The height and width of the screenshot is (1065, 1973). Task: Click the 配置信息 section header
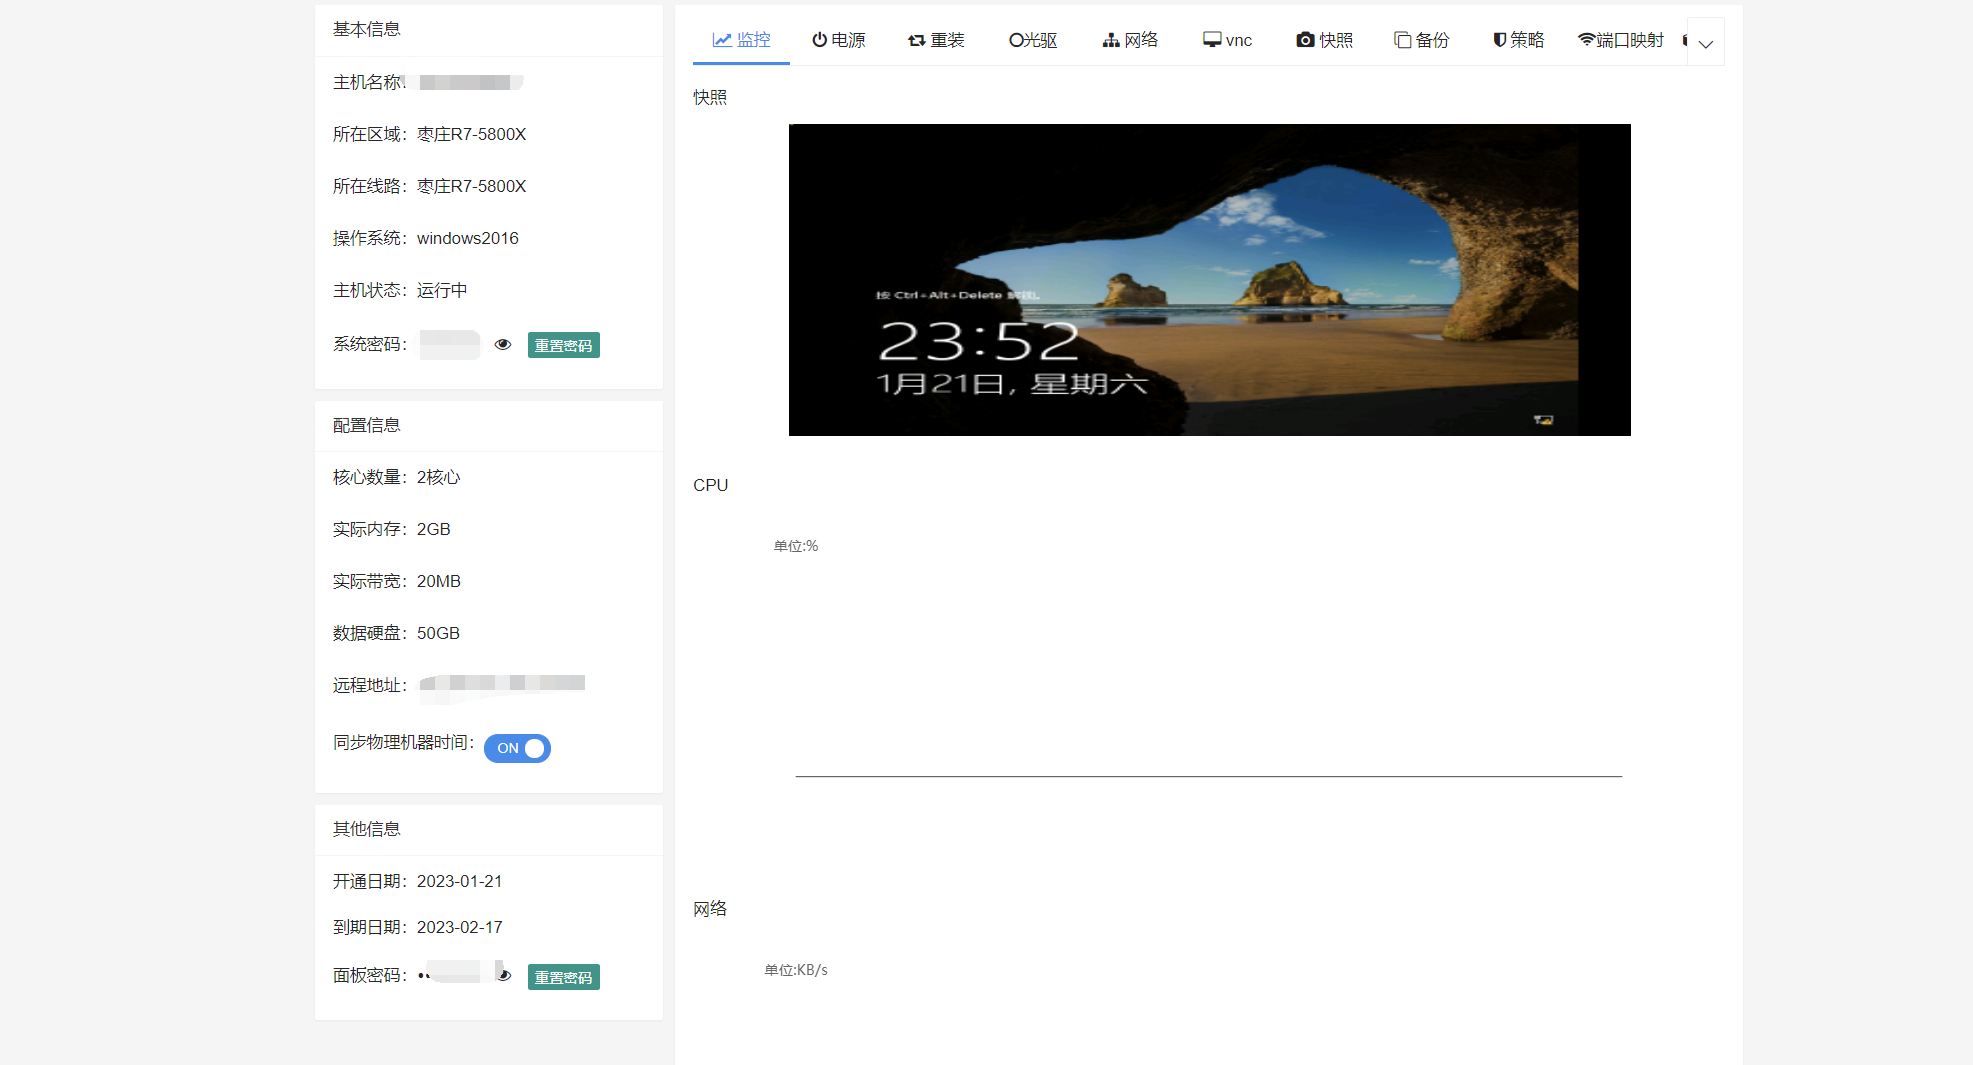point(367,425)
